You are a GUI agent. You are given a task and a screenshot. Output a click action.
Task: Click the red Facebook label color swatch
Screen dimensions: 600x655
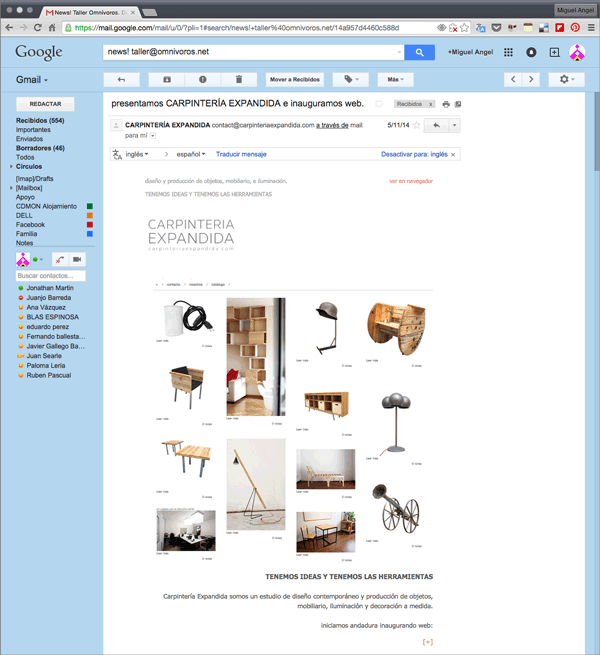point(90,225)
